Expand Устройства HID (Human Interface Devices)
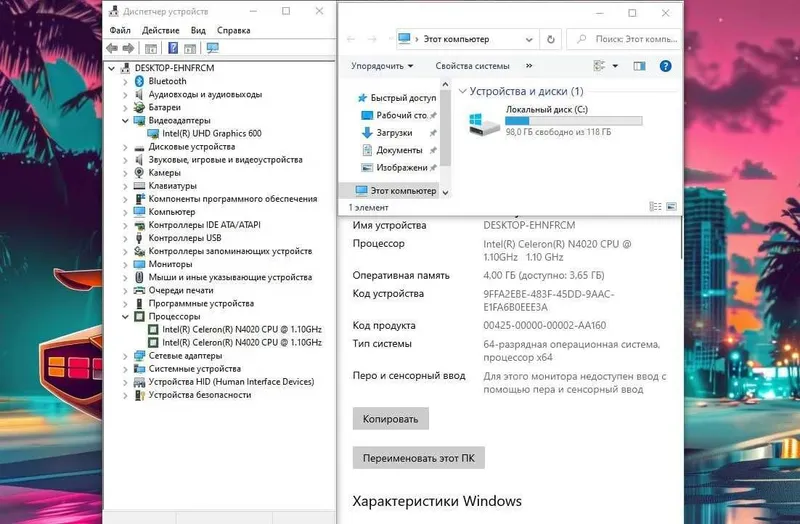The image size is (800, 524). click(125, 382)
